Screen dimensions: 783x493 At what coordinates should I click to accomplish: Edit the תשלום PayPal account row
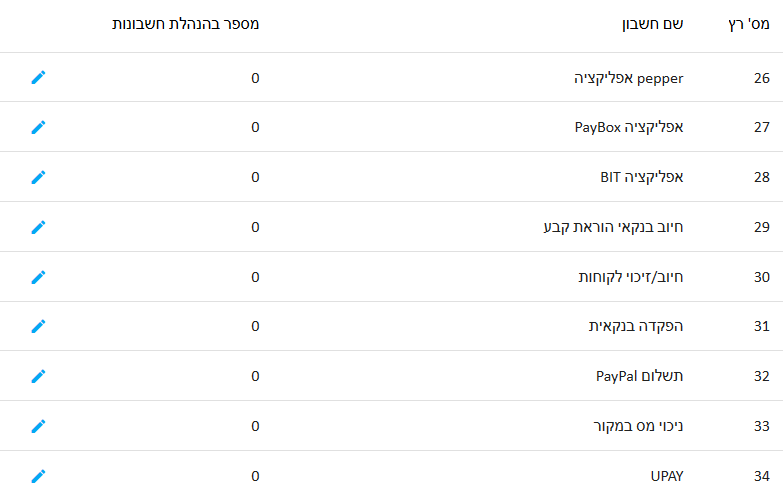[x=38, y=376]
